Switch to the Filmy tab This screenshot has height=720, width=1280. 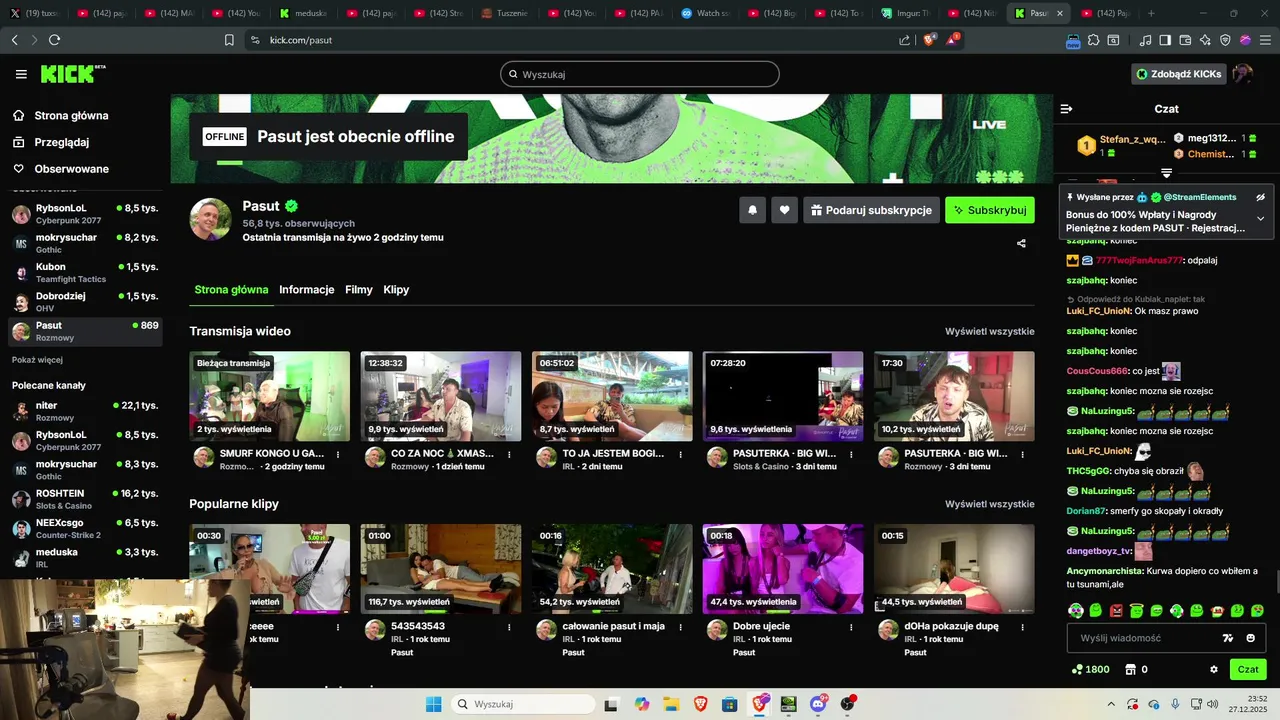tap(359, 289)
